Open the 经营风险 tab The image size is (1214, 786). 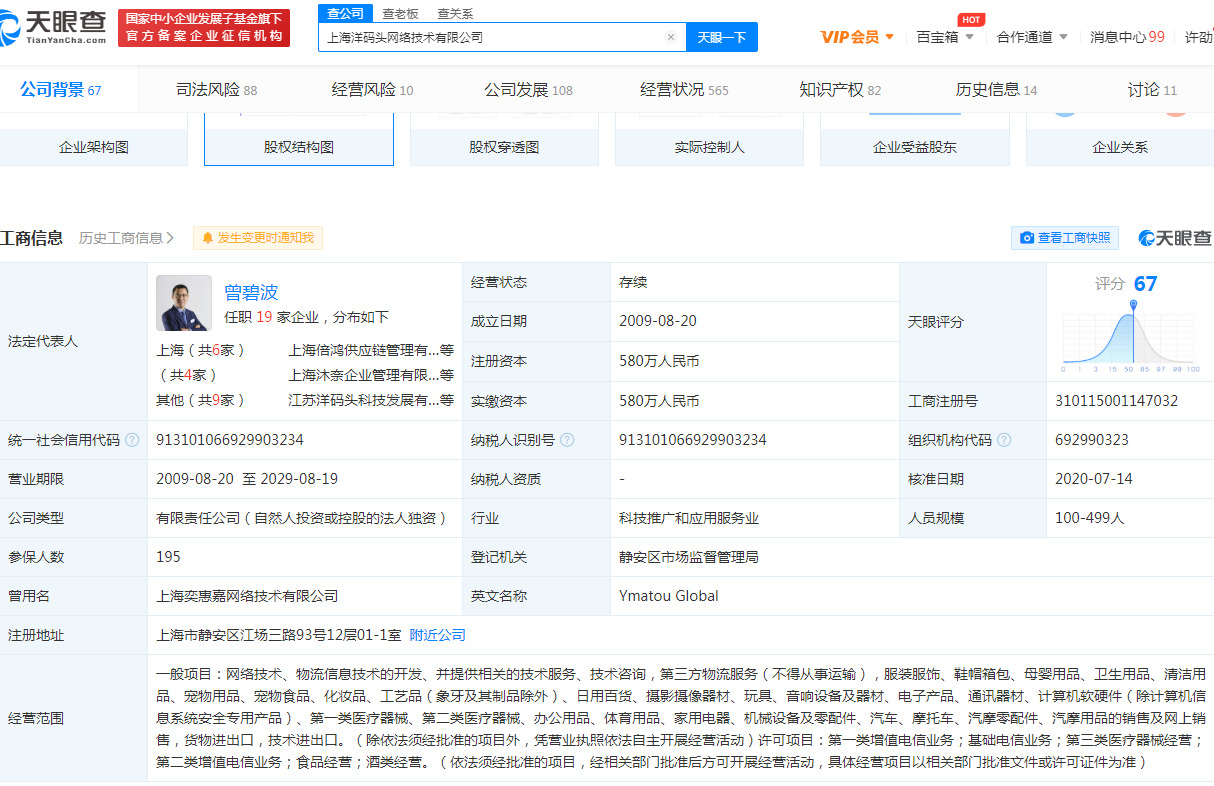(x=372, y=90)
